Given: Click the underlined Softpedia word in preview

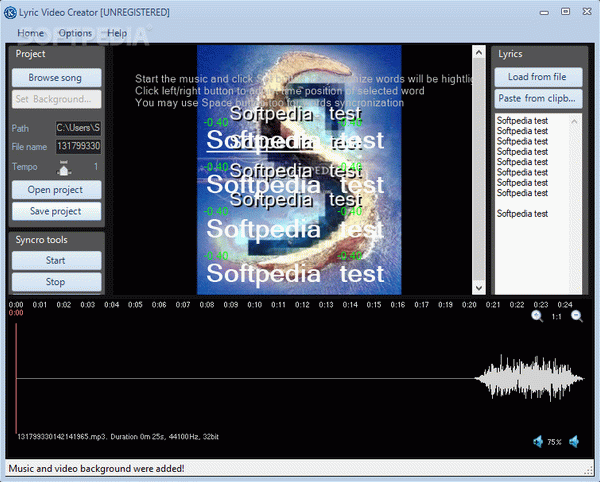Looking at the screenshot, I should 263,140.
